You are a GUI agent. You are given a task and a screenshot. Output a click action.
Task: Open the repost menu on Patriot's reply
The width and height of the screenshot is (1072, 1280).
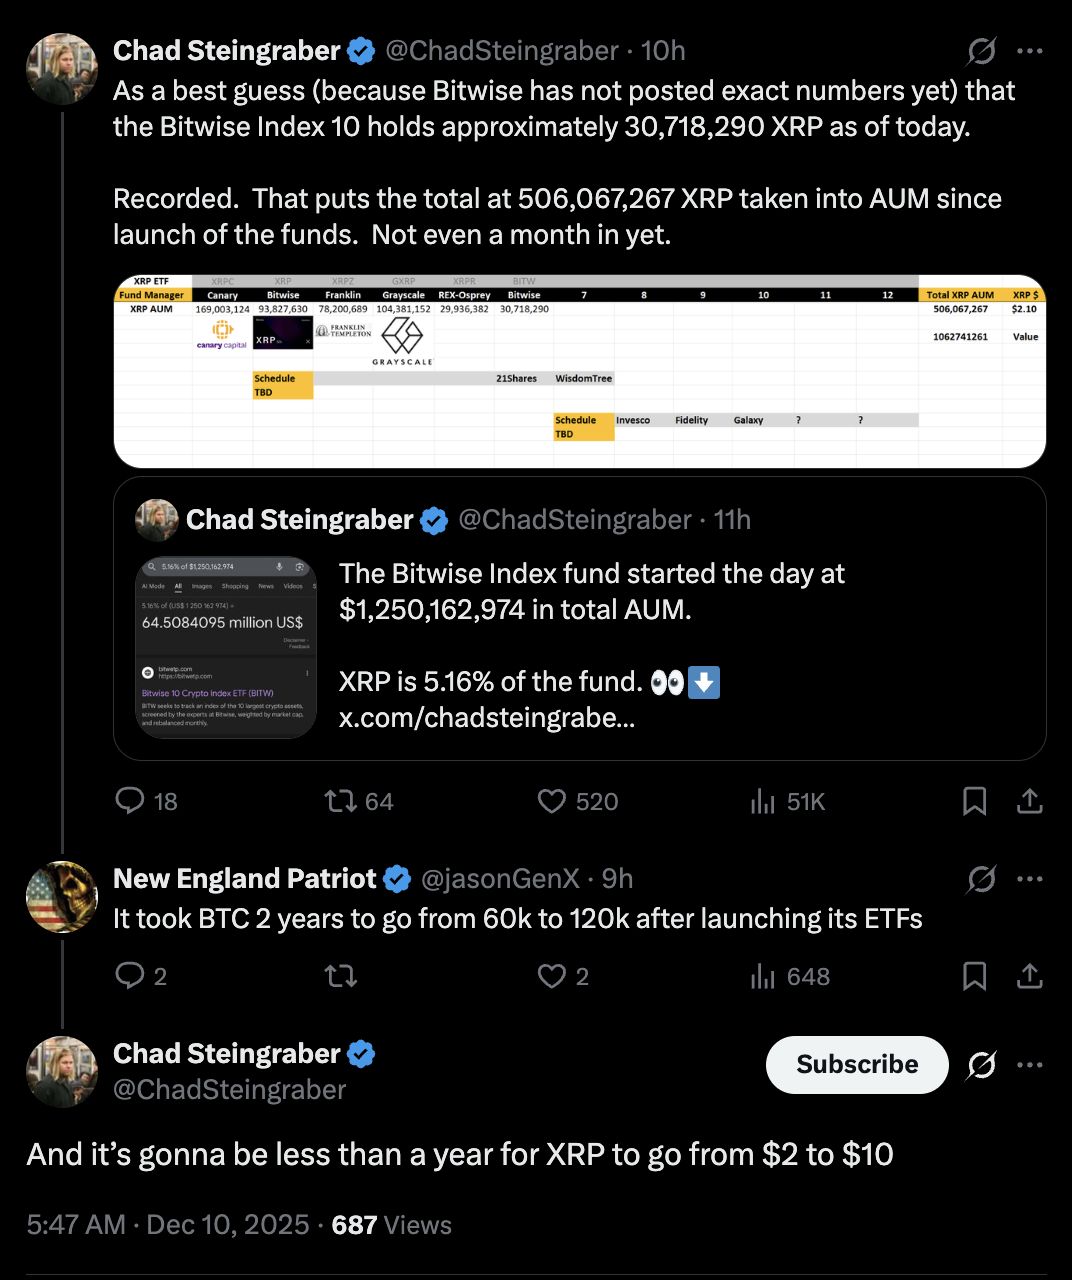[341, 976]
